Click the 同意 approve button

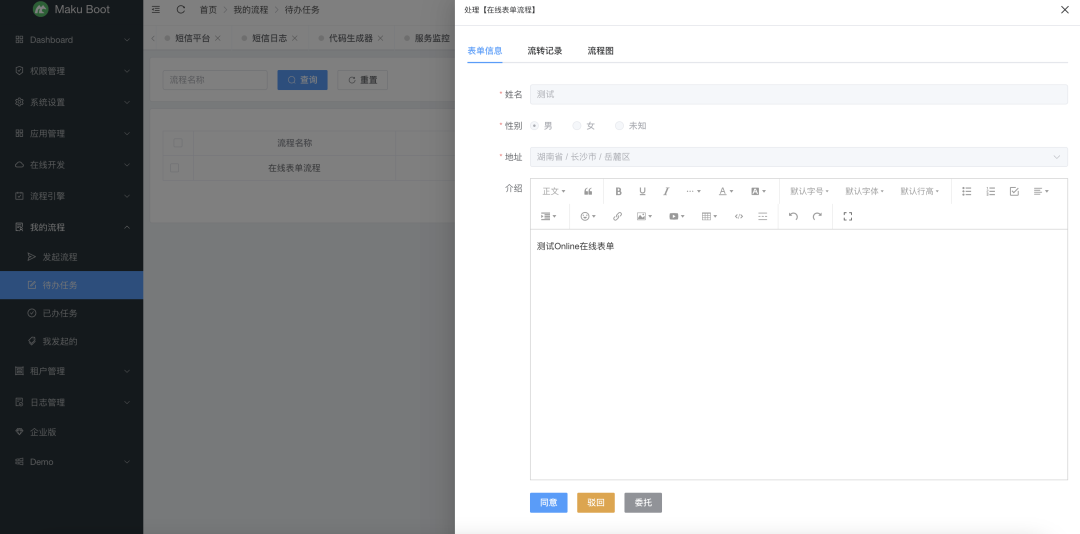click(548, 503)
